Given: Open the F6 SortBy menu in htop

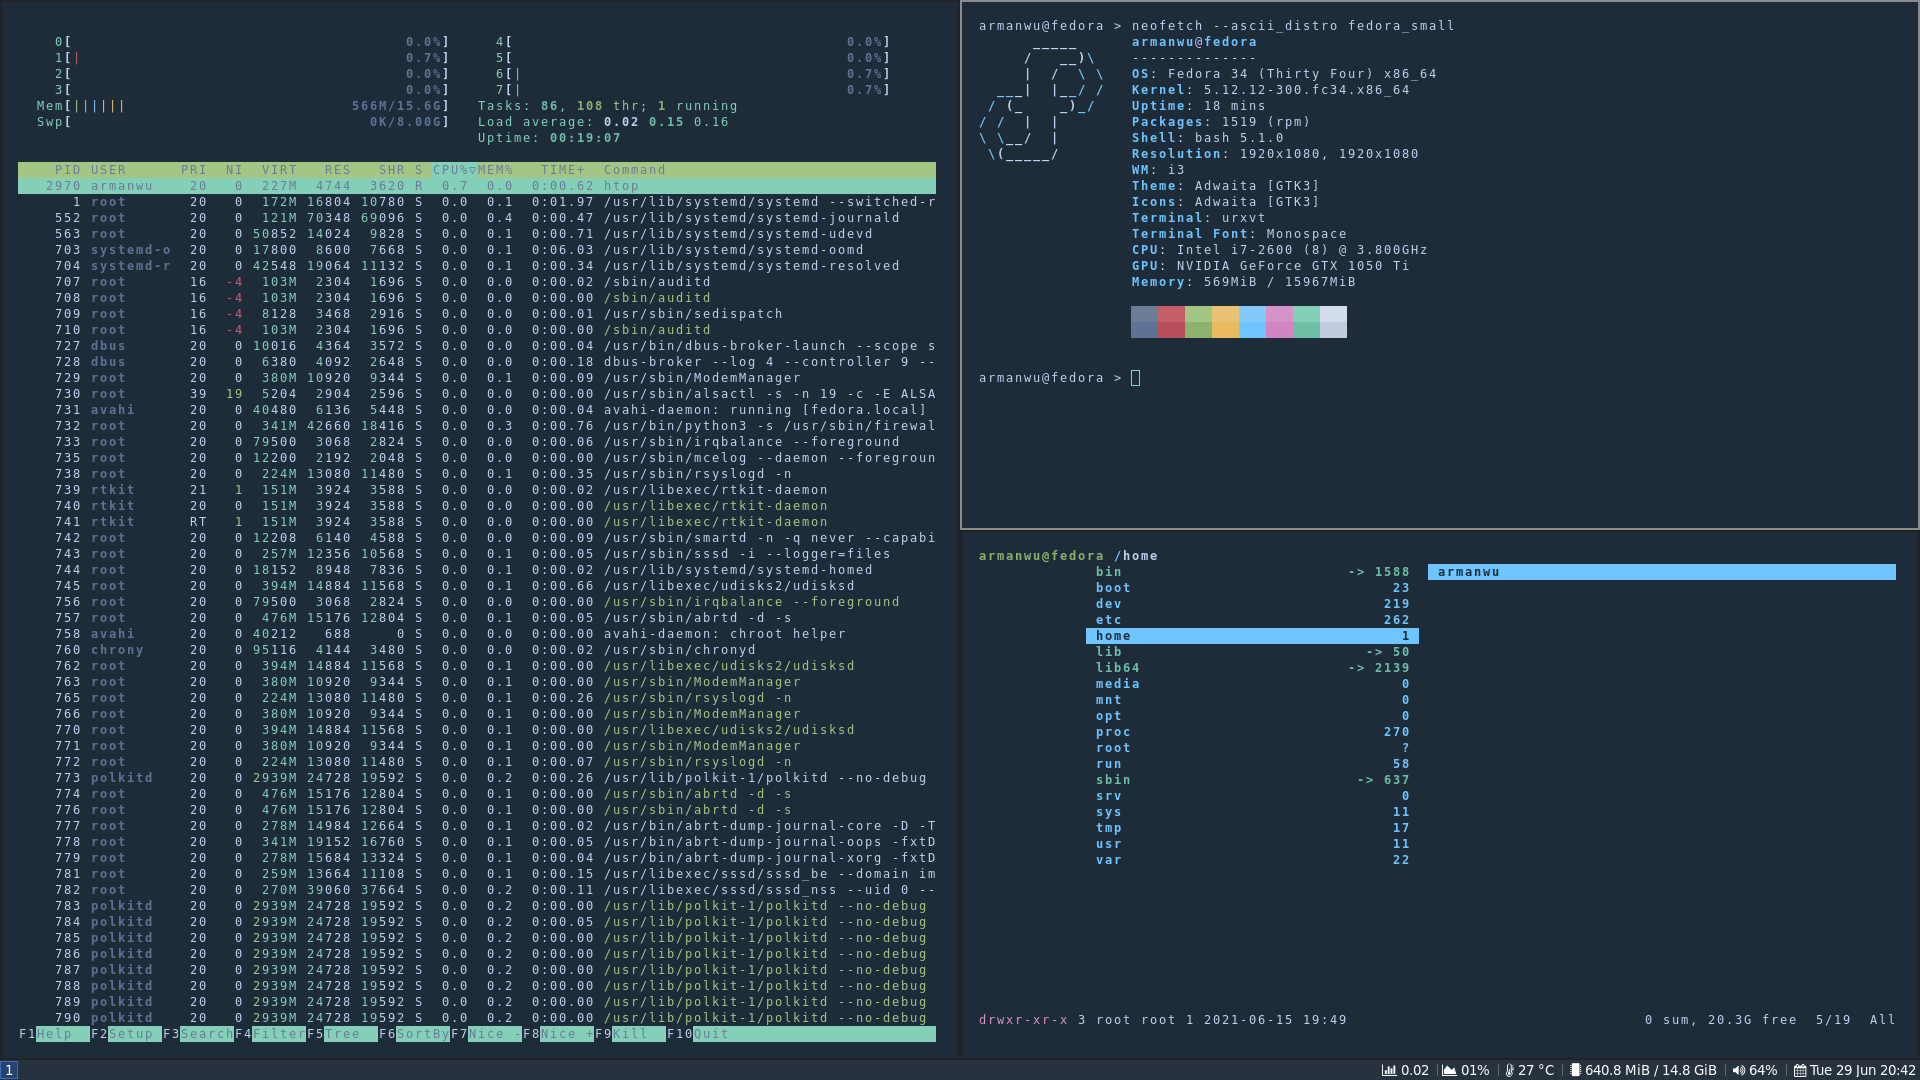Looking at the screenshot, I should [414, 1034].
